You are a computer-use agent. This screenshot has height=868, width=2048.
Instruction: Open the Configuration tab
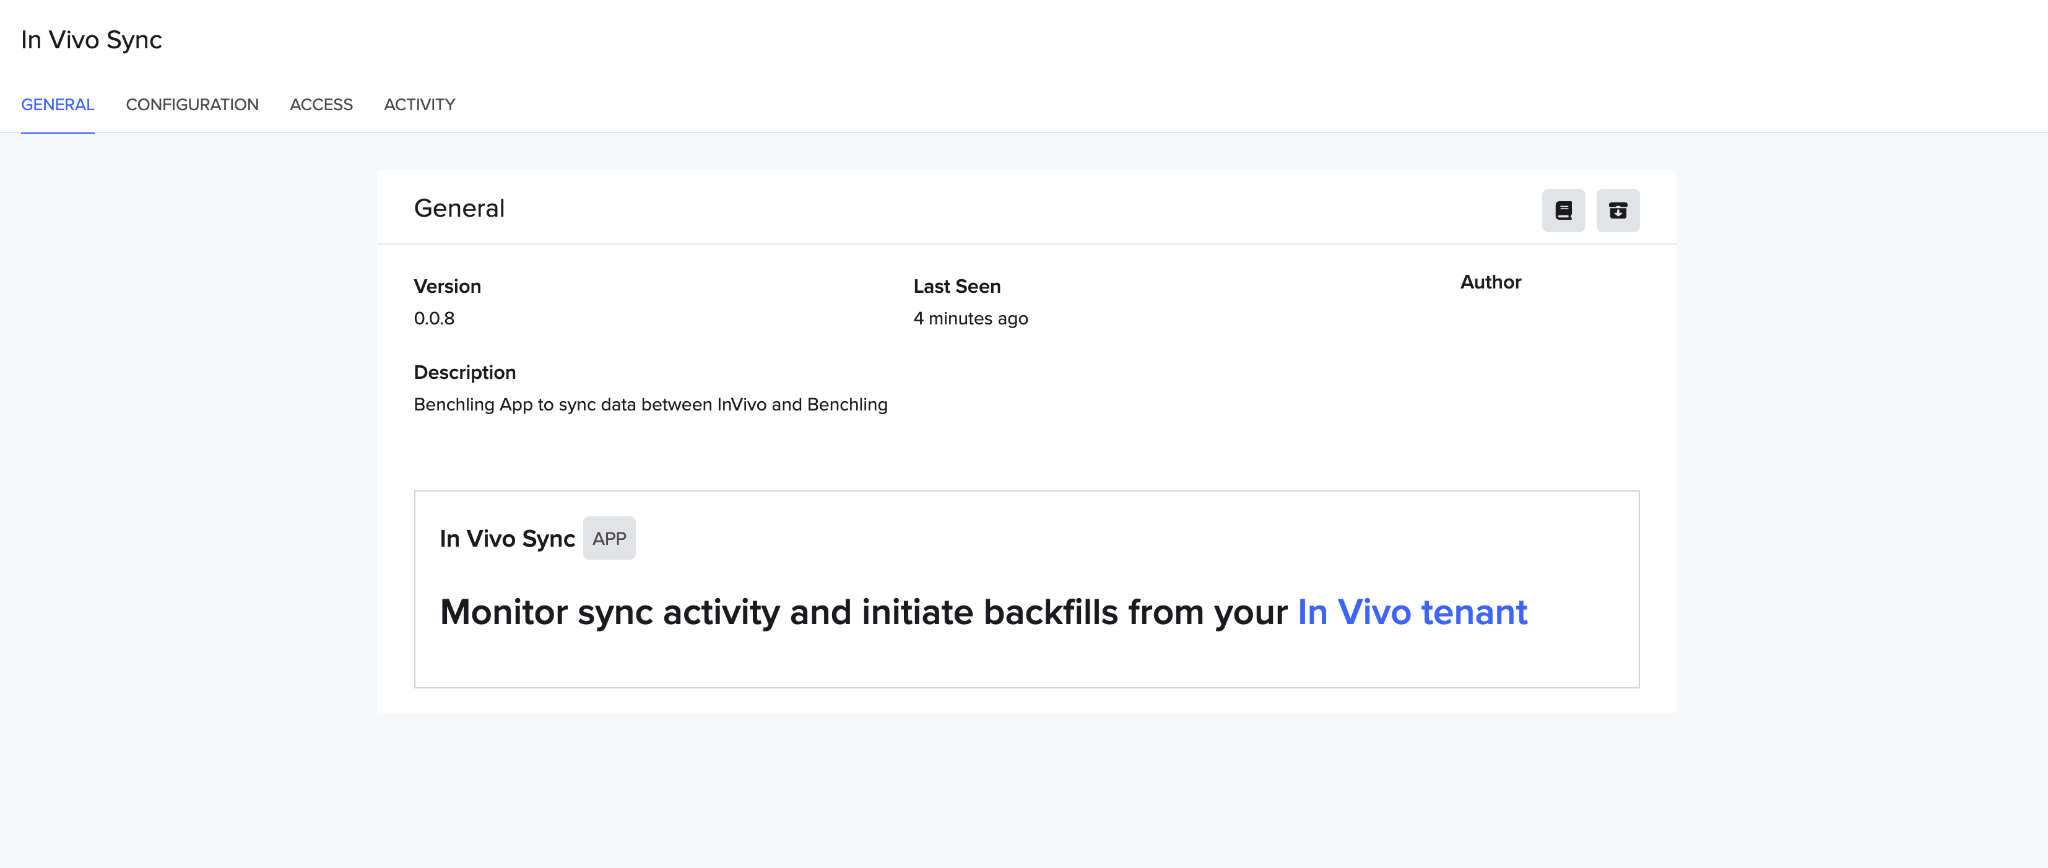[192, 104]
